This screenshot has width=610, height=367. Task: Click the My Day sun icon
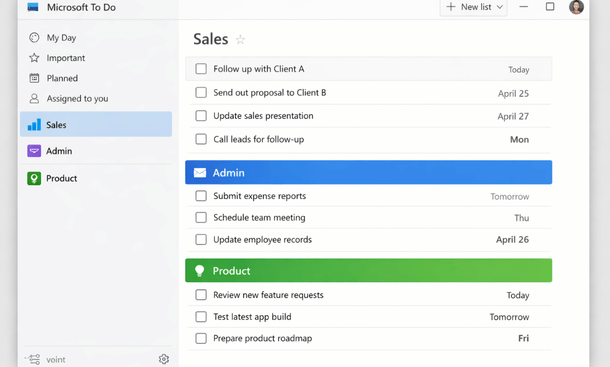[x=34, y=37]
